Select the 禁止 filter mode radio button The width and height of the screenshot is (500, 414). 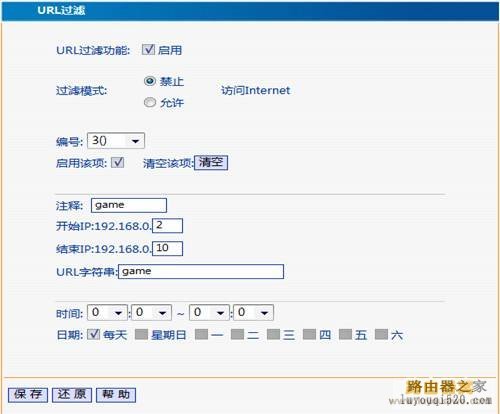click(x=150, y=81)
